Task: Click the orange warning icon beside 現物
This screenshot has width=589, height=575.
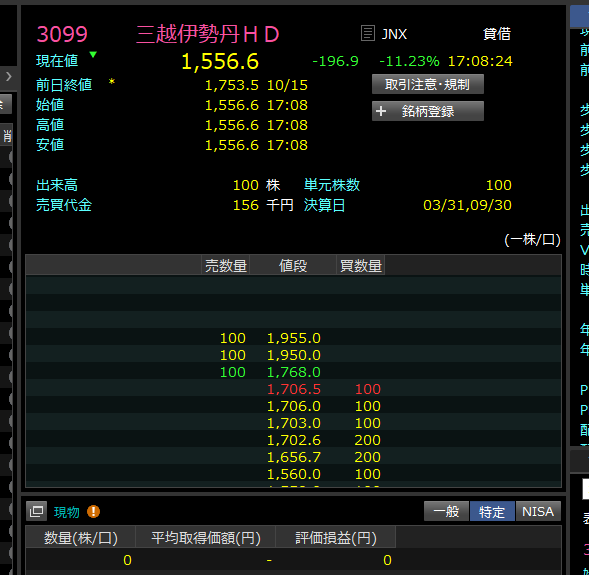Action: click(x=93, y=511)
